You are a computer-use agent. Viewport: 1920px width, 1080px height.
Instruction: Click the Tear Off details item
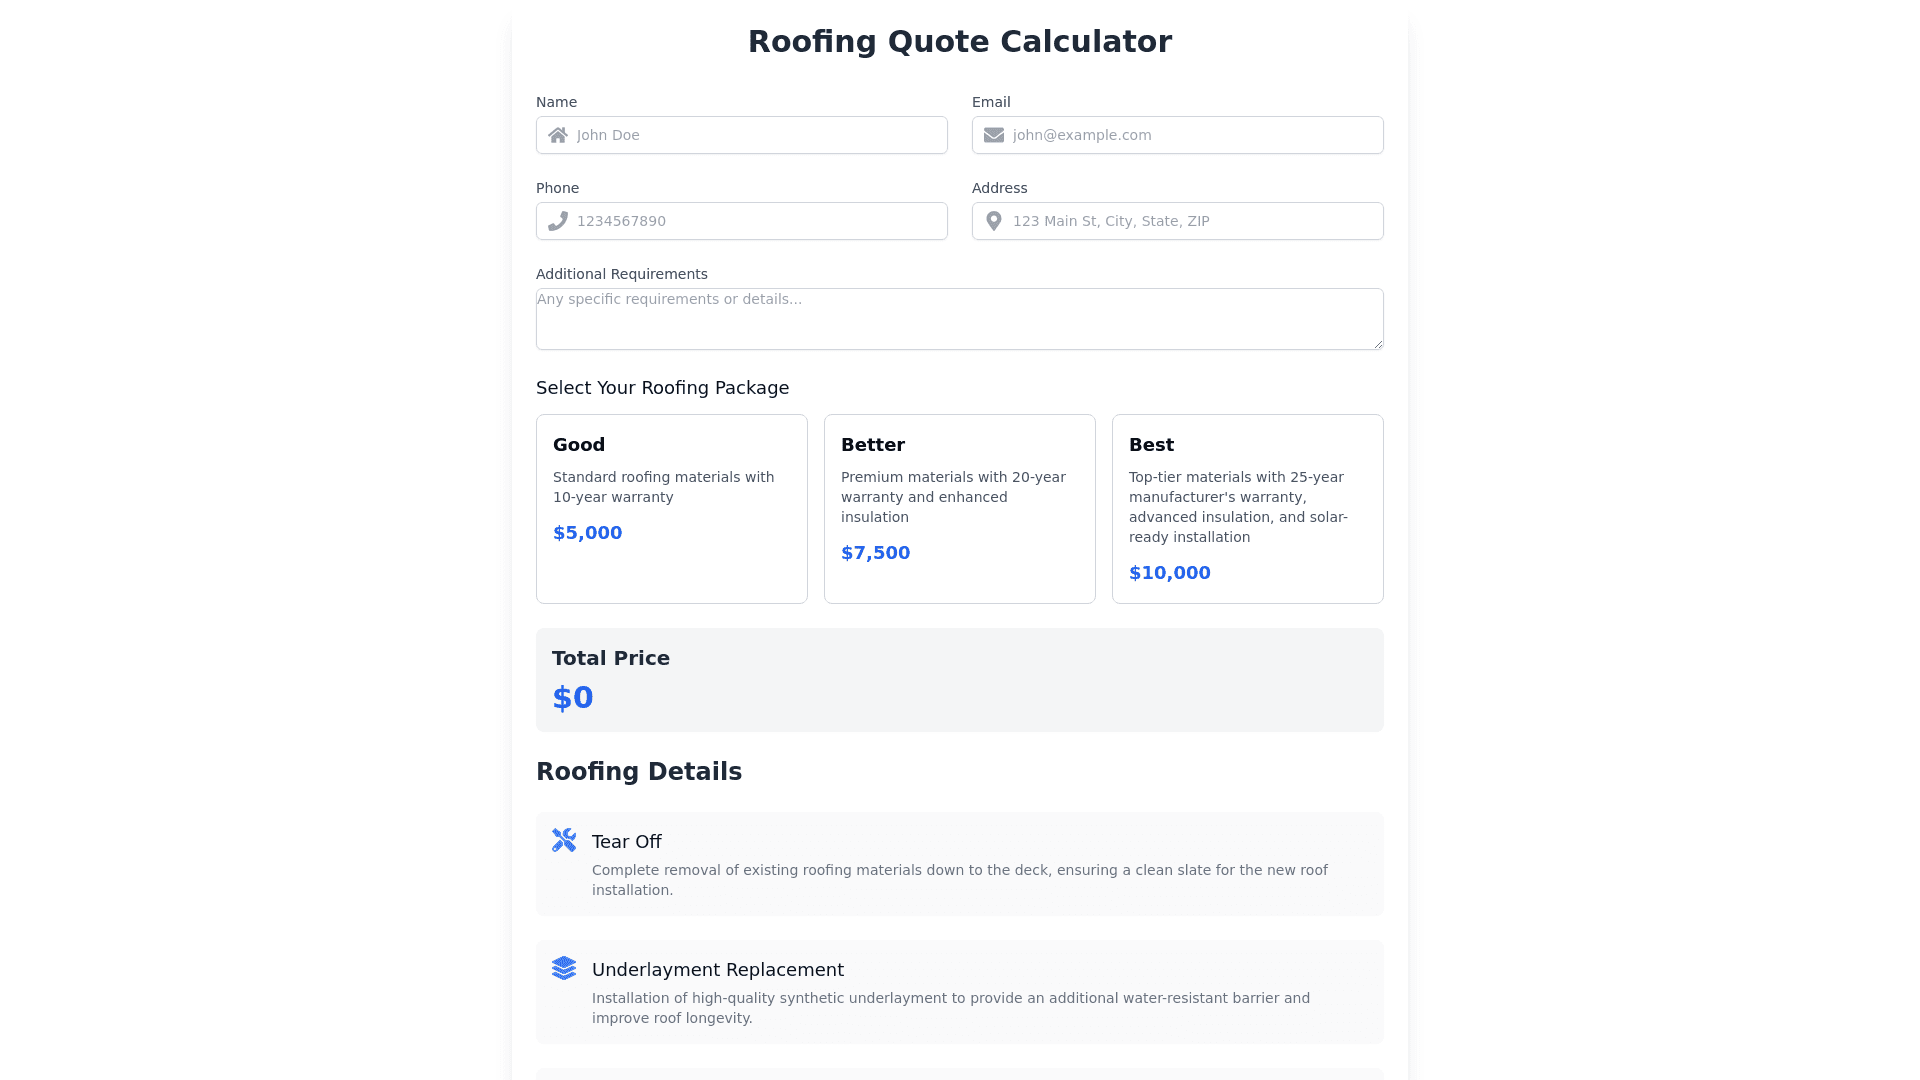pos(959,864)
